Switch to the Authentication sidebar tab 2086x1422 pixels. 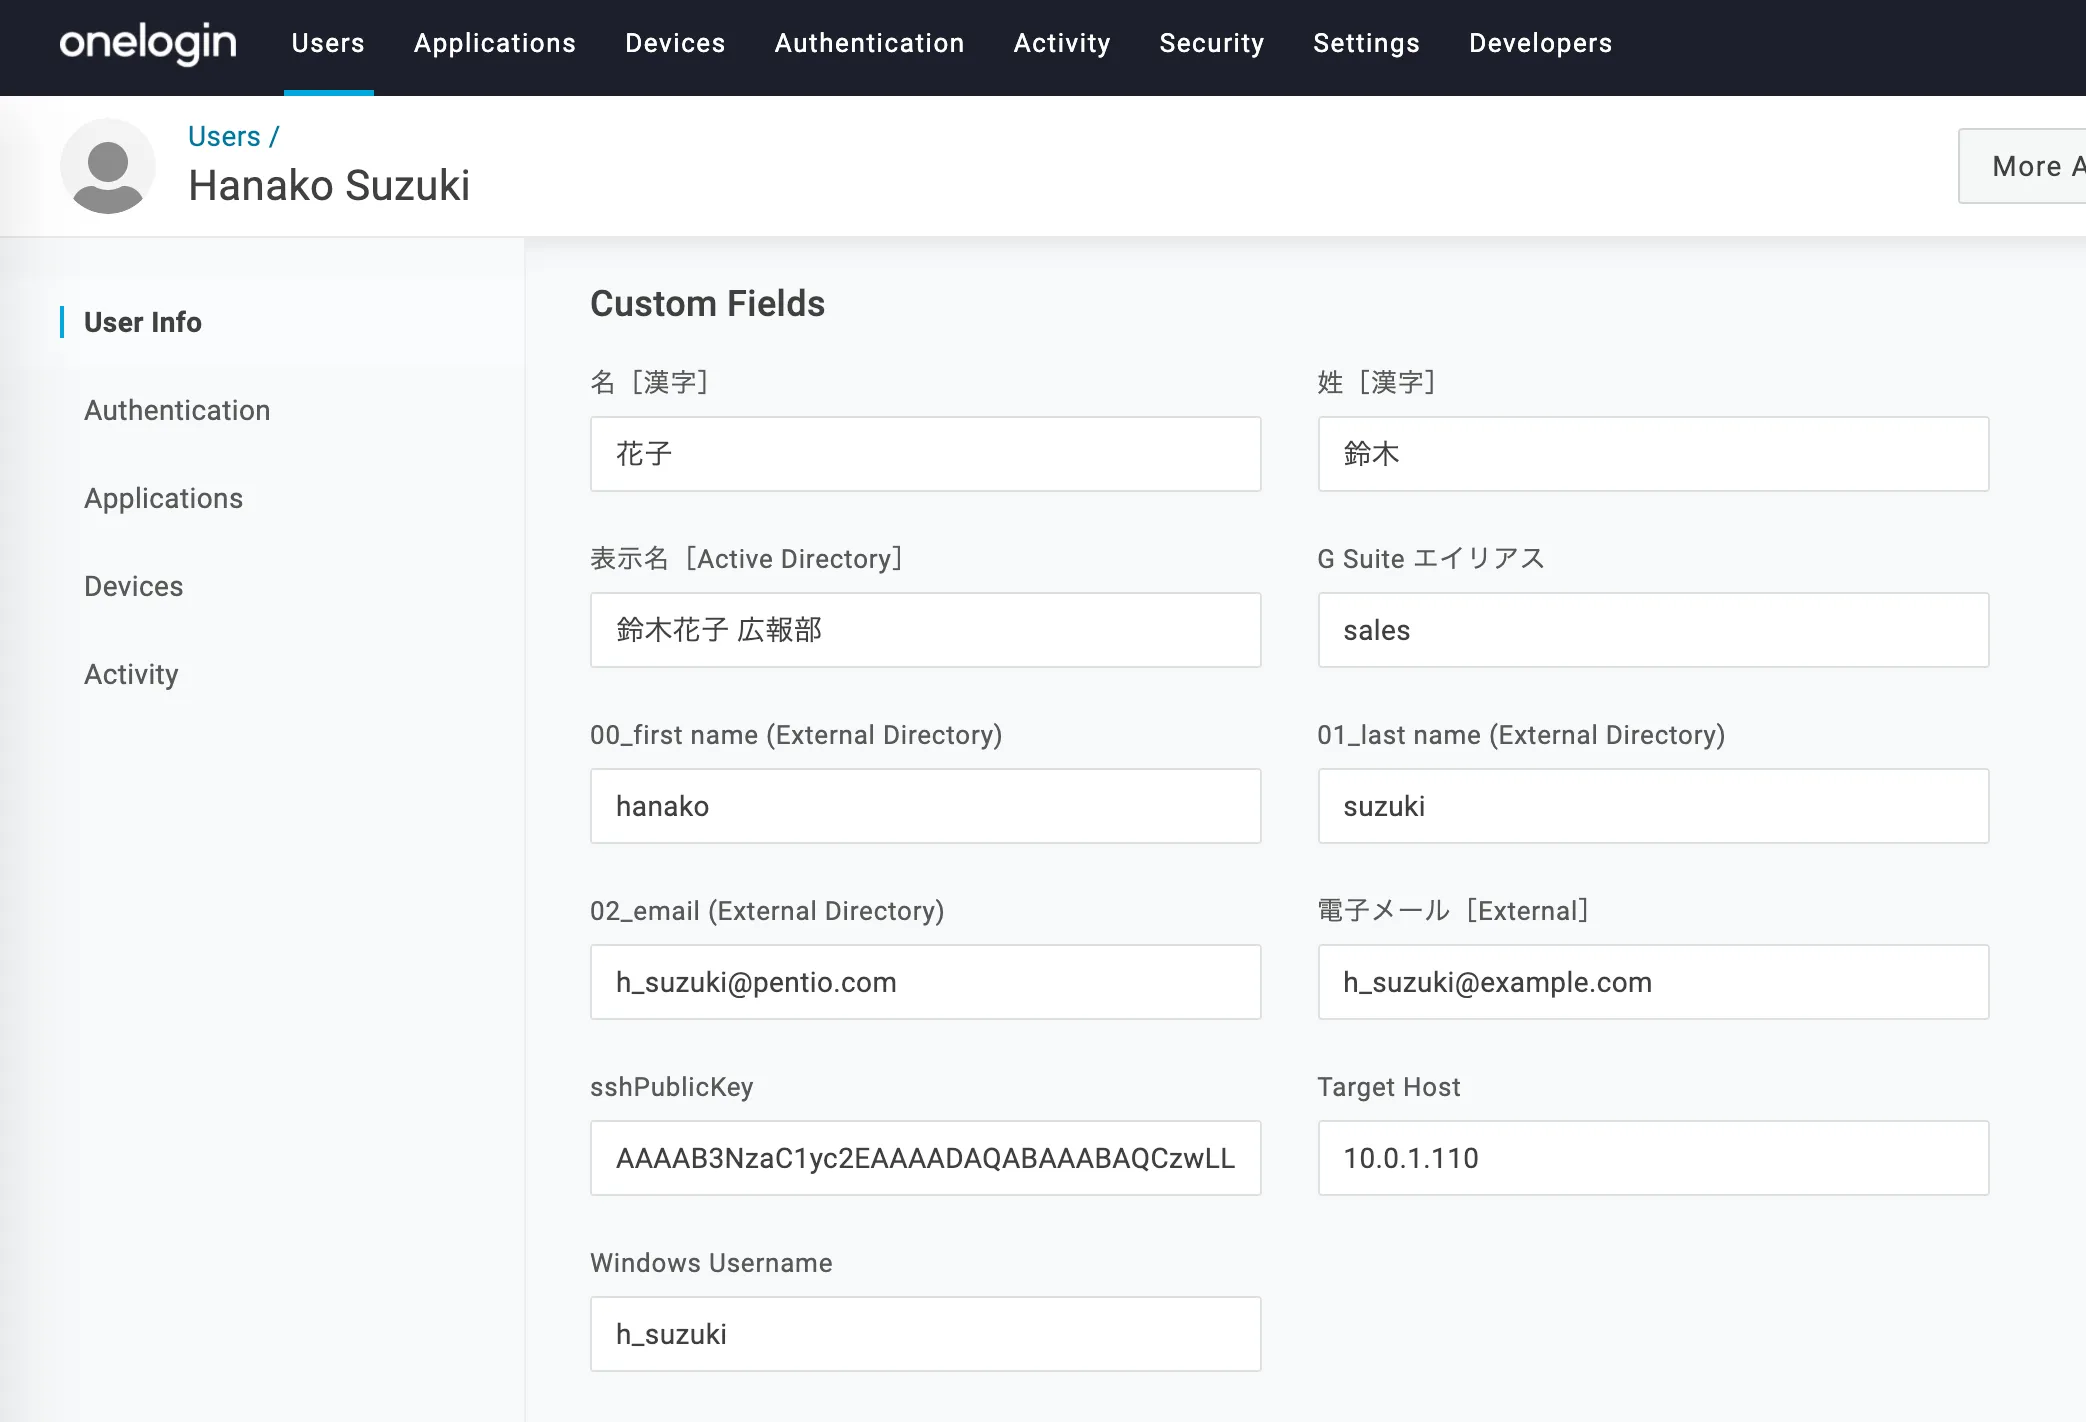[177, 410]
